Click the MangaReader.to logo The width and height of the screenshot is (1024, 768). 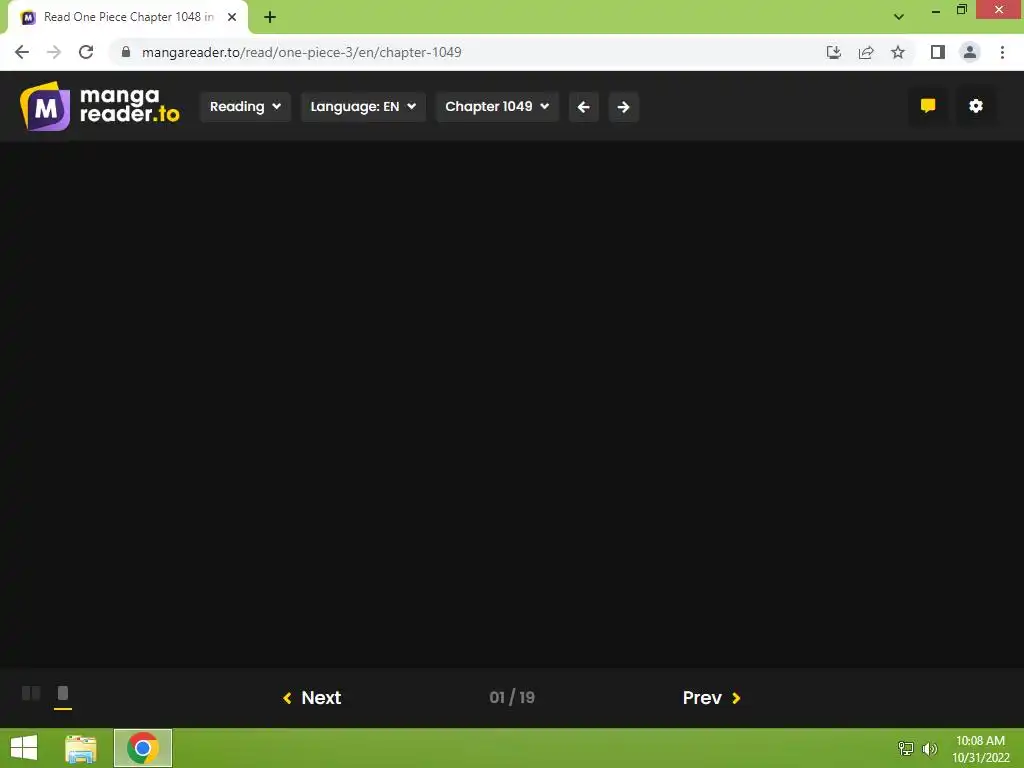[99, 106]
